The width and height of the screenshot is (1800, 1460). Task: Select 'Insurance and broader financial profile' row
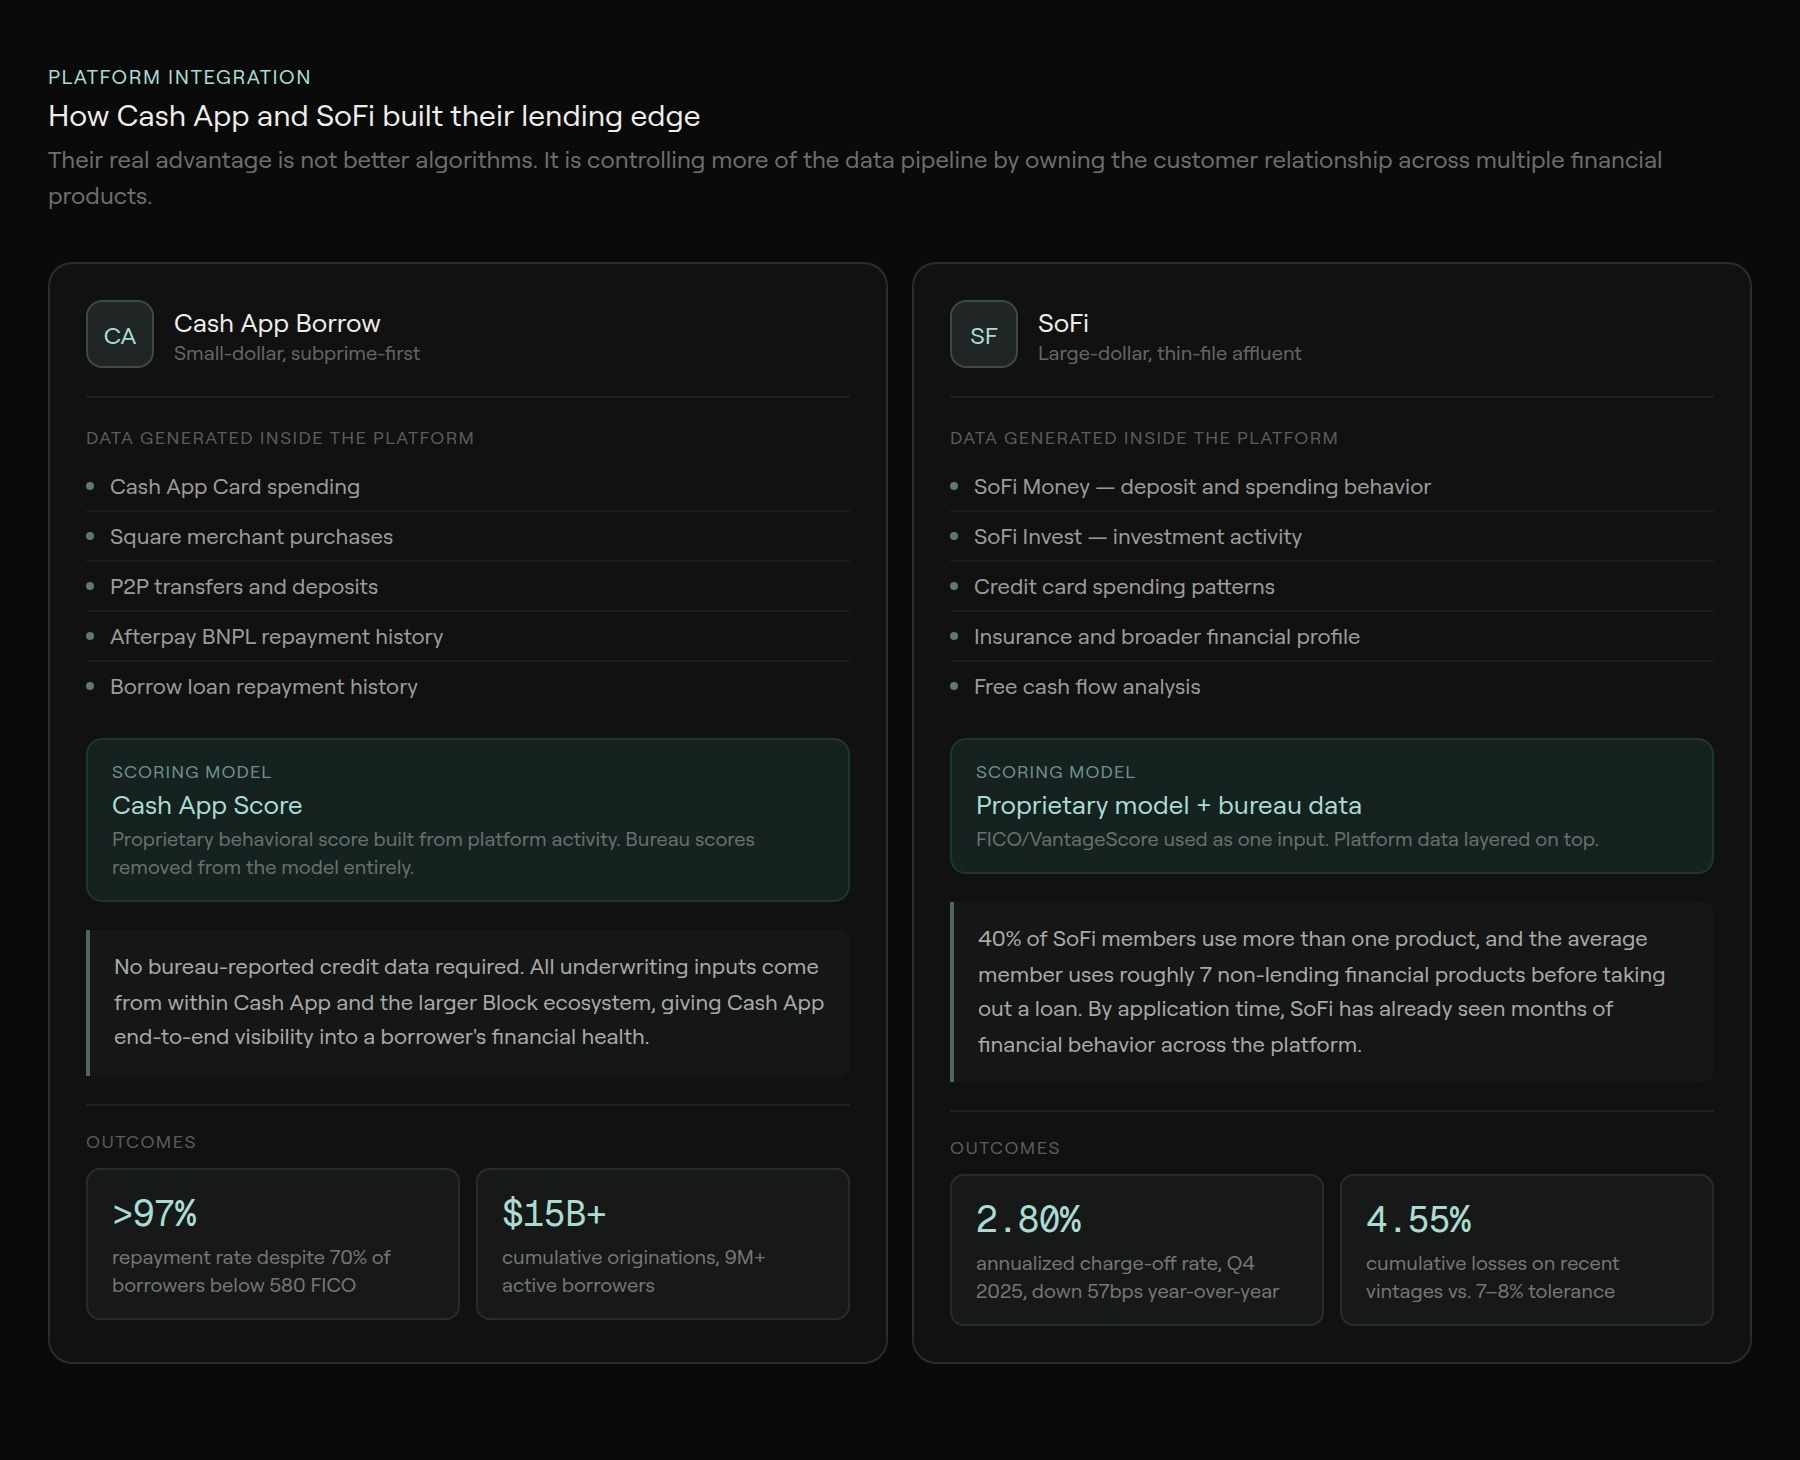click(1332, 637)
